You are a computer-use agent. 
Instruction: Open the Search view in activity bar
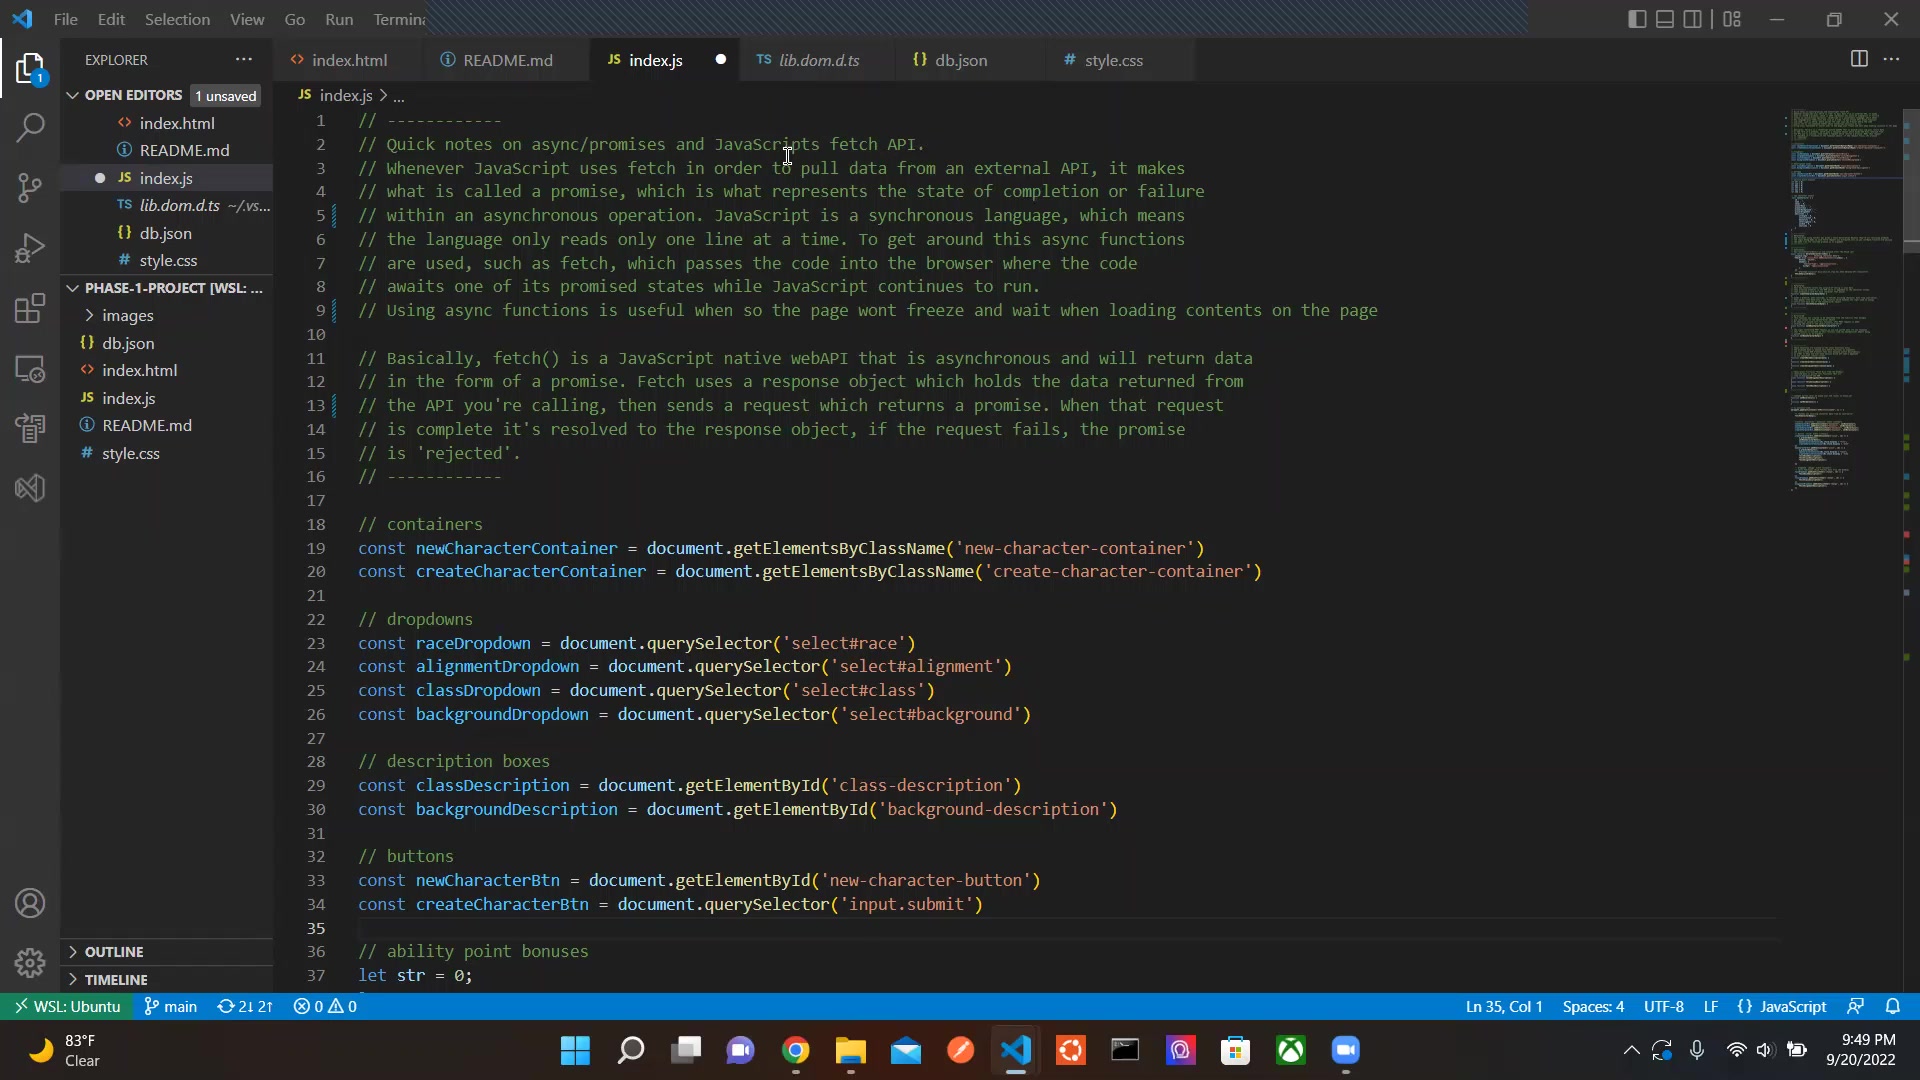pyautogui.click(x=30, y=128)
